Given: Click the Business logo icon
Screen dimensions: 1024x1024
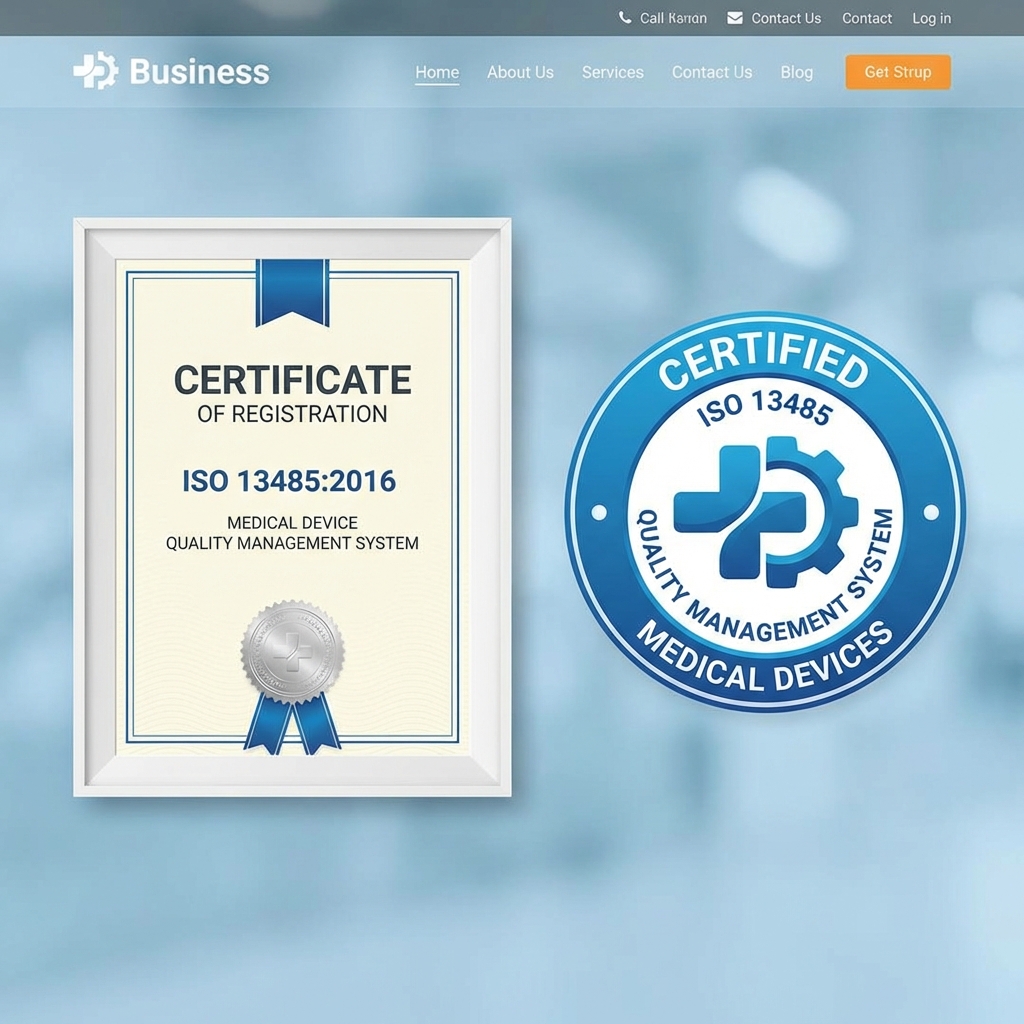Looking at the screenshot, I should click(95, 71).
